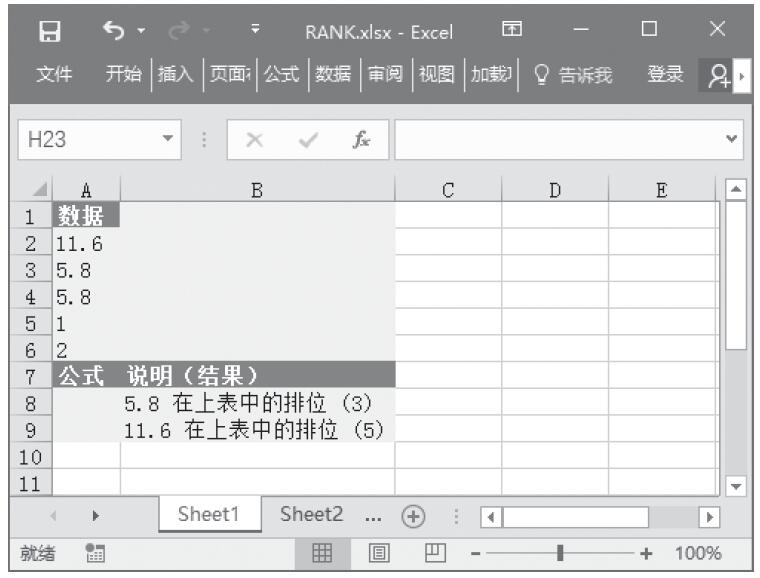The height and width of the screenshot is (578, 760).
Task: Switch to Page Layout view
Action: [x=379, y=553]
